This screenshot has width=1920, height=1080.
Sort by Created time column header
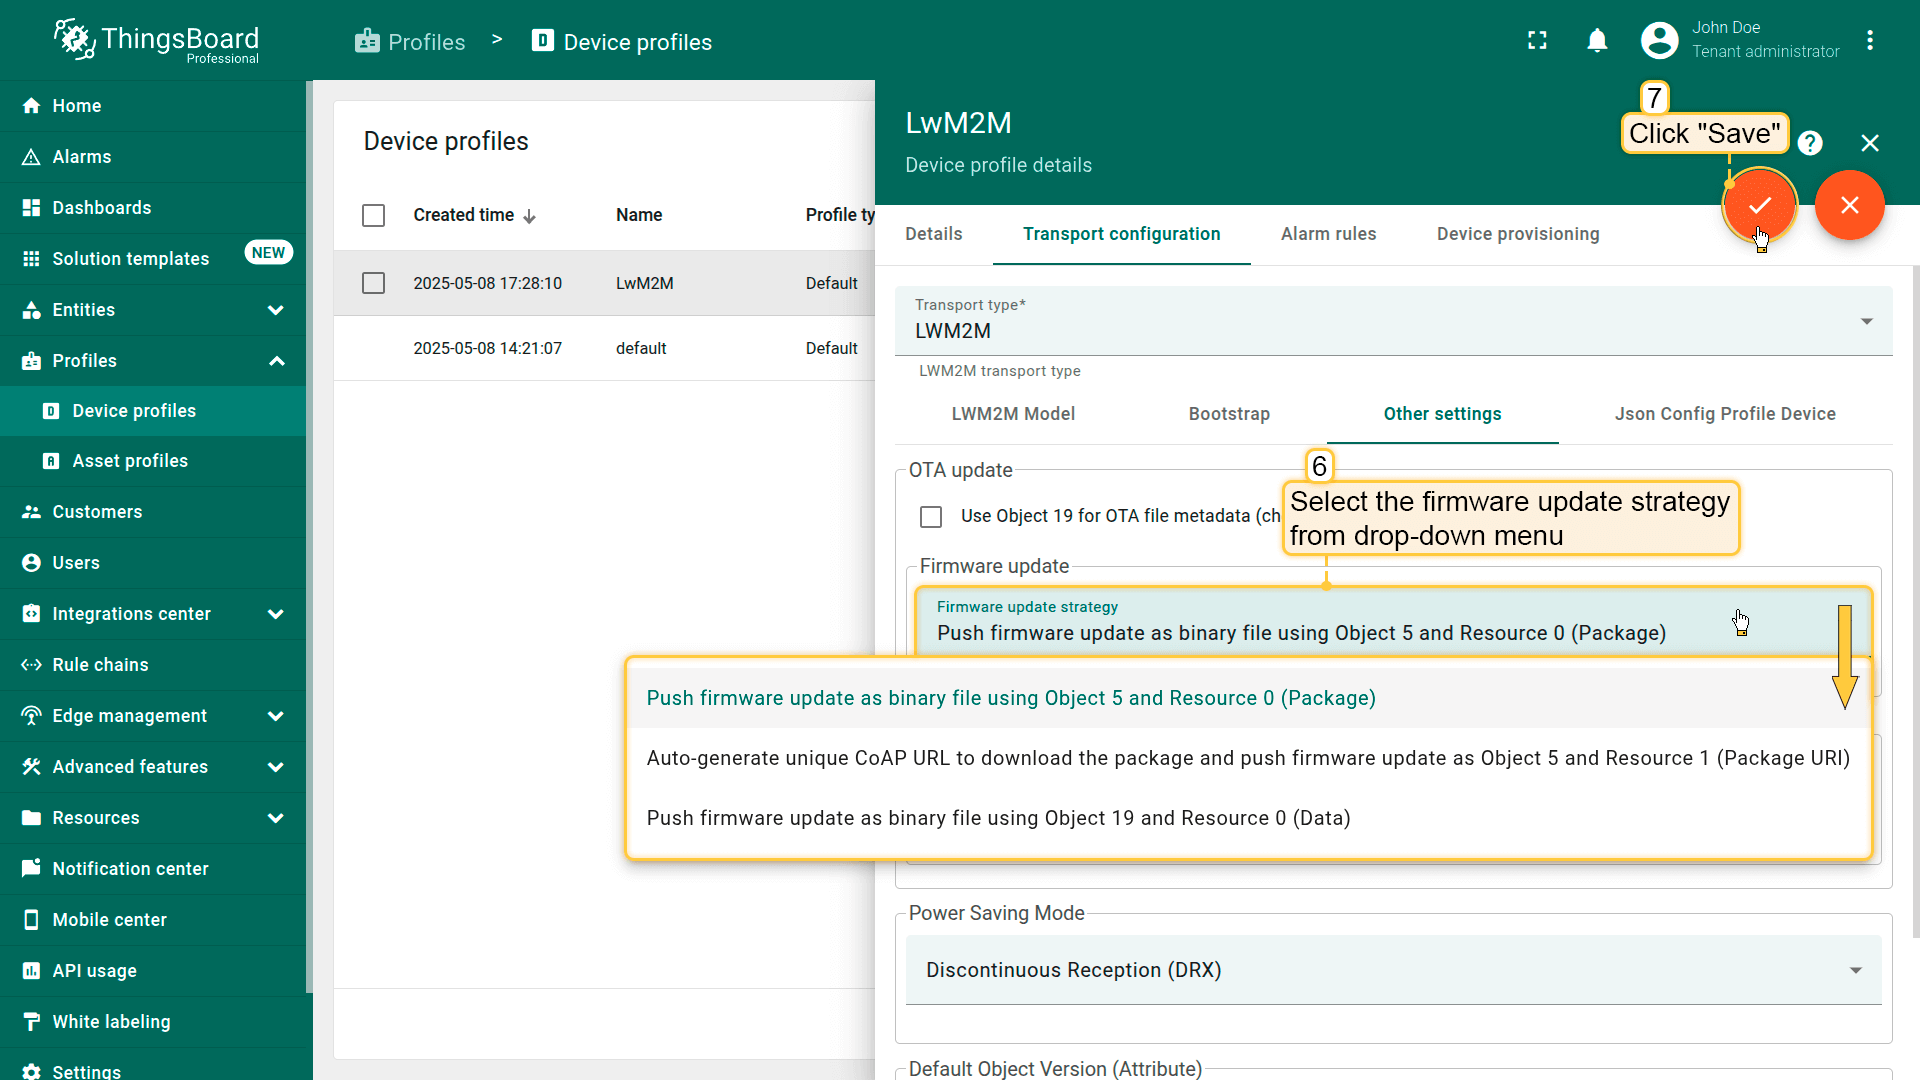pos(464,215)
